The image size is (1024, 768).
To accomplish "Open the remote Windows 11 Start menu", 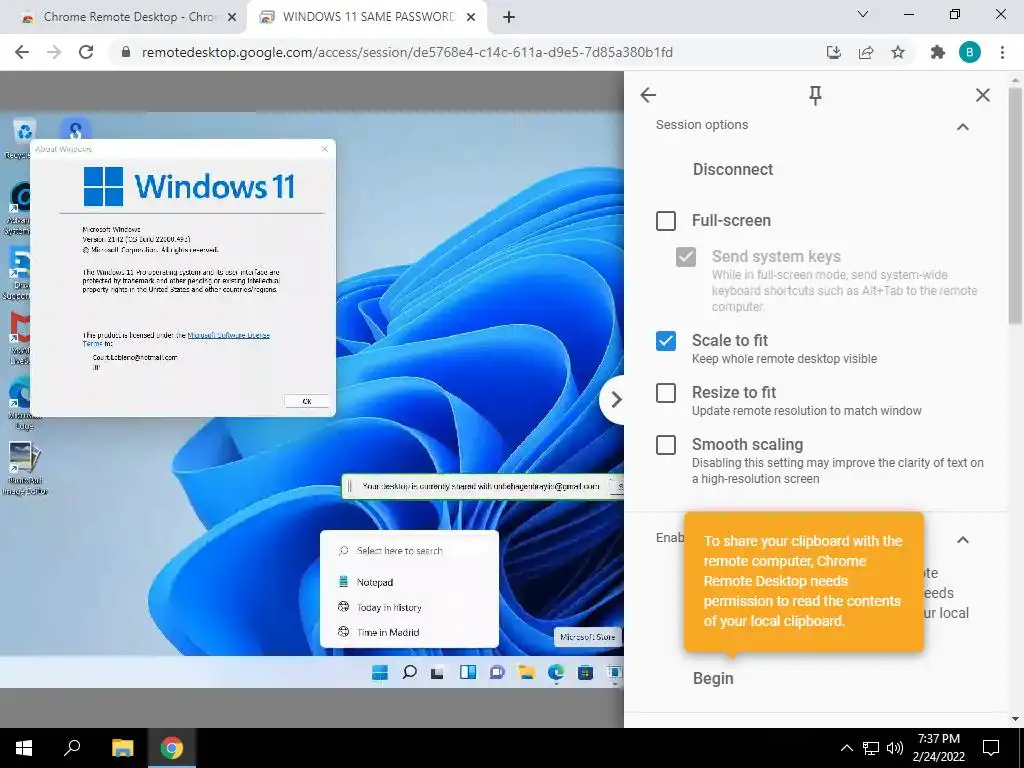I will [379, 672].
